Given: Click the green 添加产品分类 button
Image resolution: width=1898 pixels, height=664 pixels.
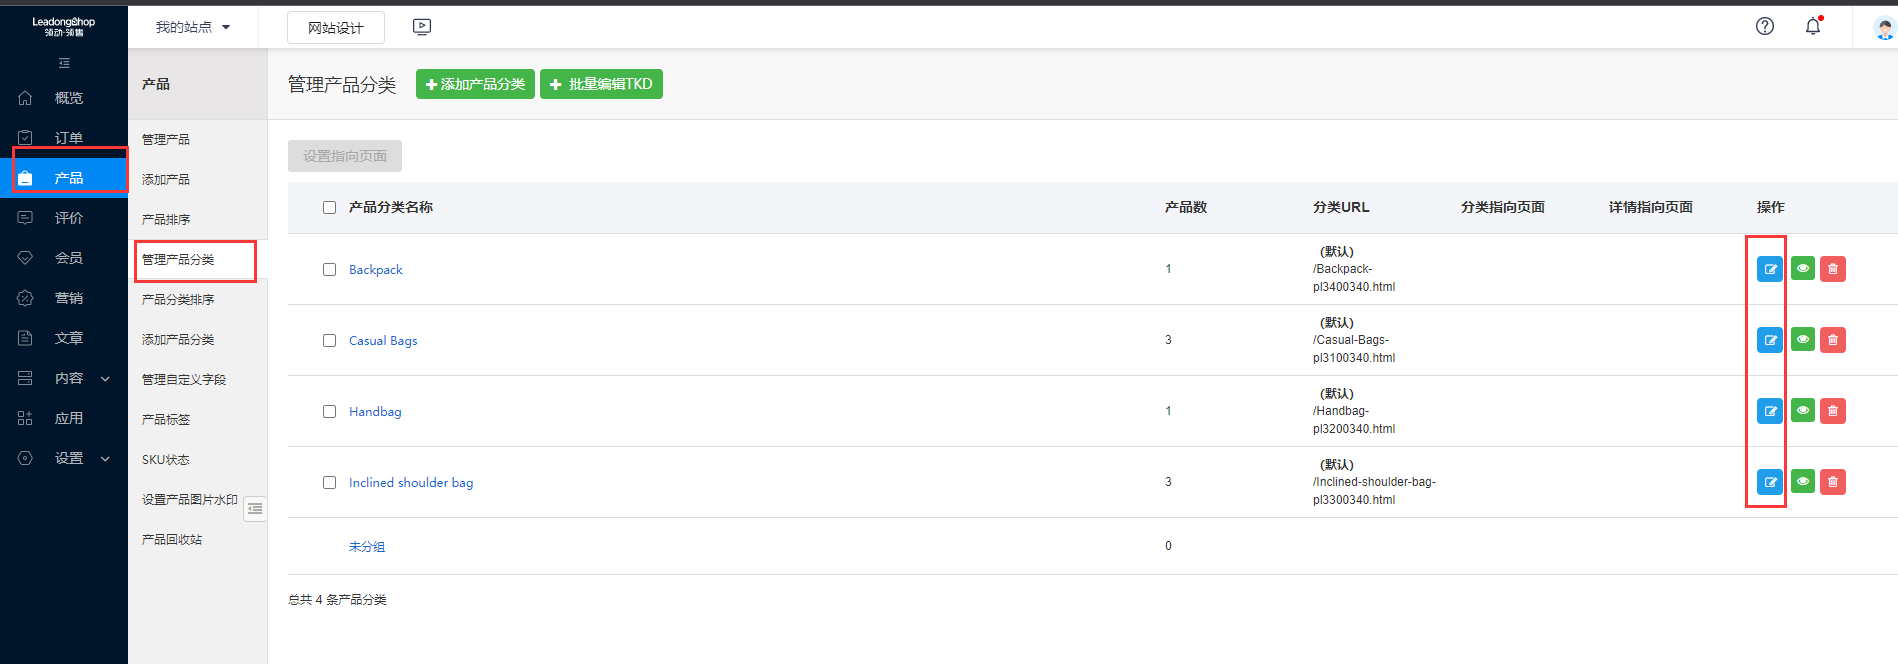Looking at the screenshot, I should (x=475, y=84).
